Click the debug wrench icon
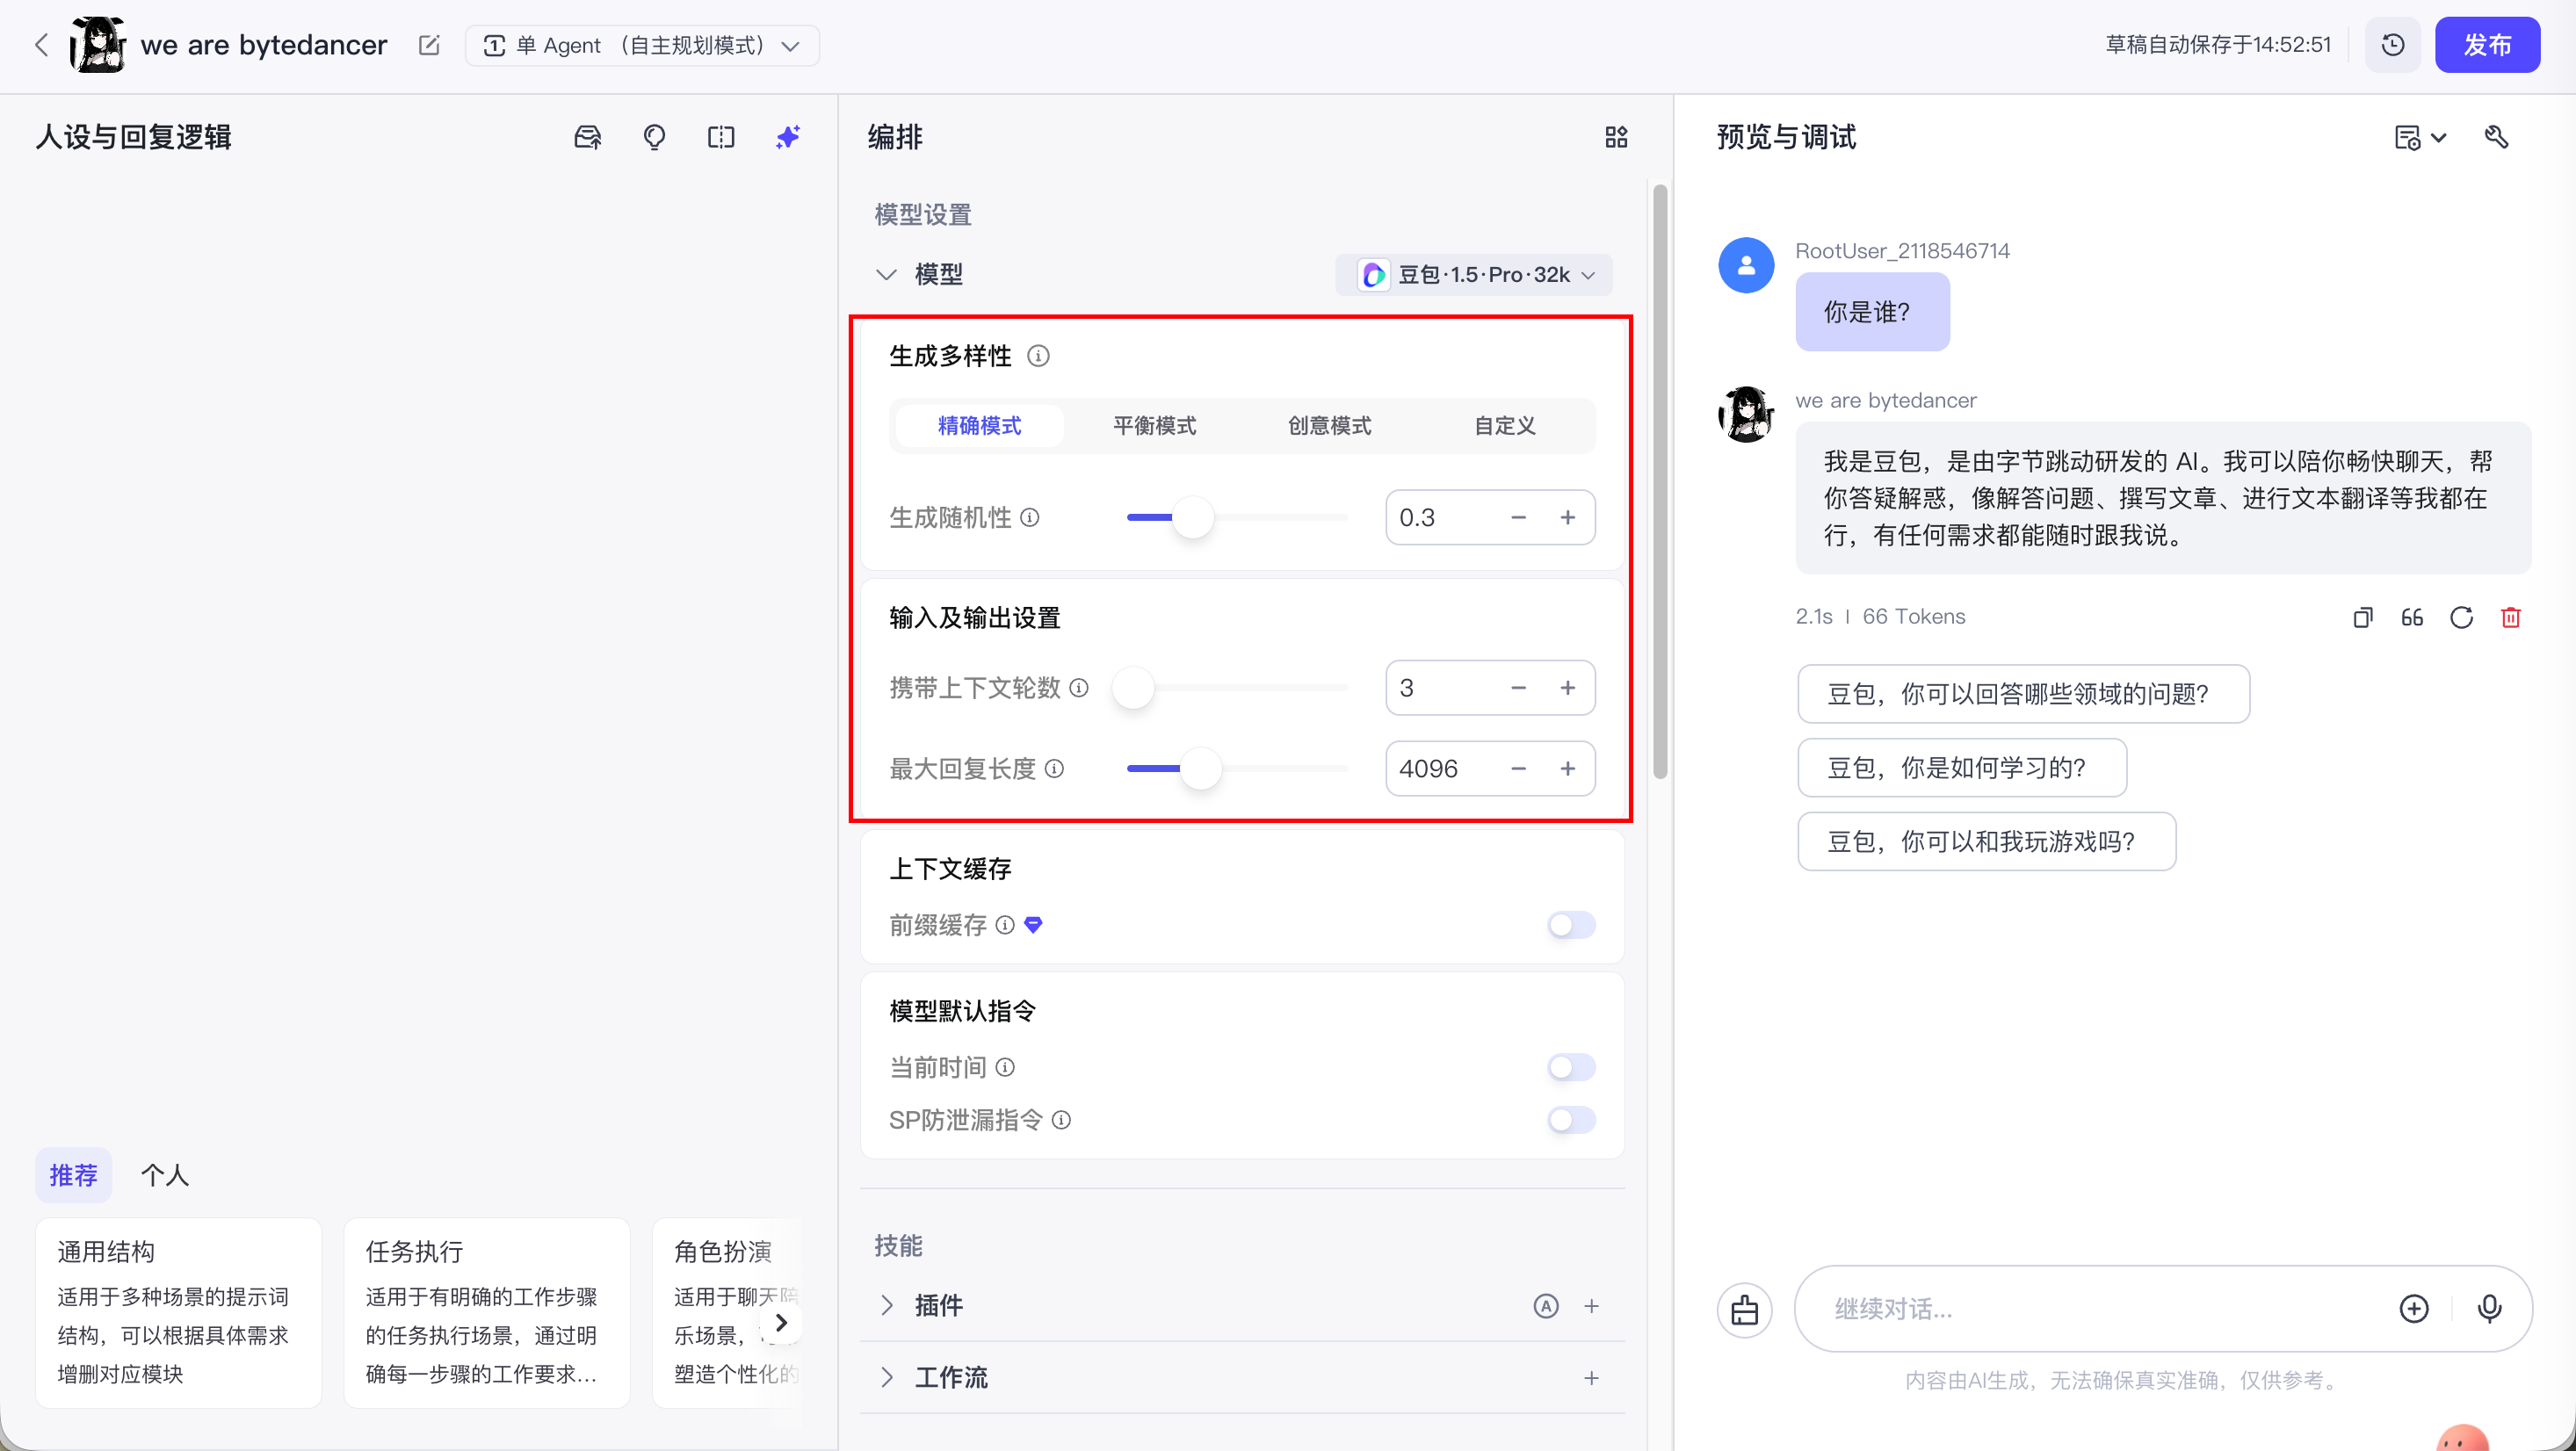Image resolution: width=2576 pixels, height=1451 pixels. [x=2496, y=137]
